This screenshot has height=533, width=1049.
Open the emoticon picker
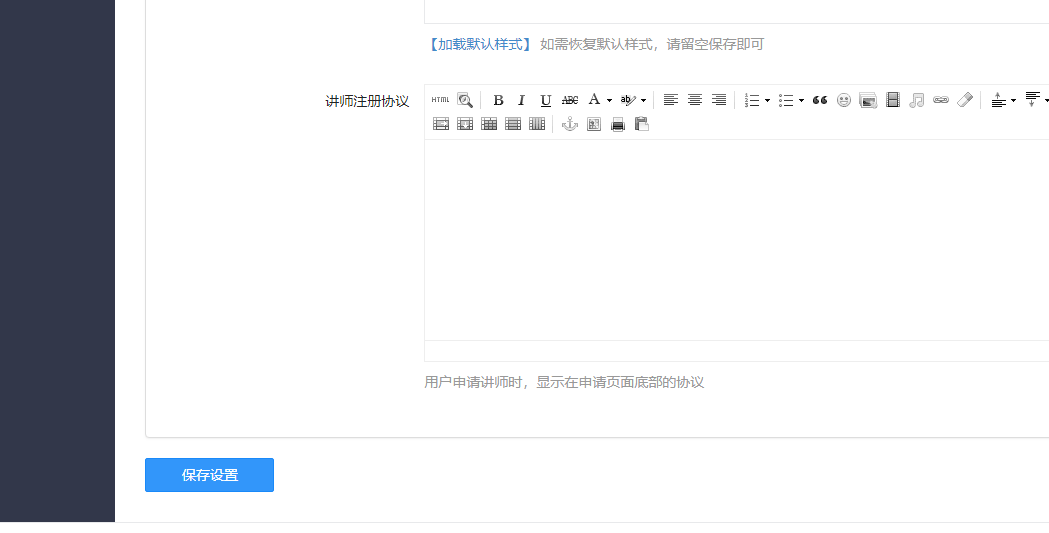(844, 100)
